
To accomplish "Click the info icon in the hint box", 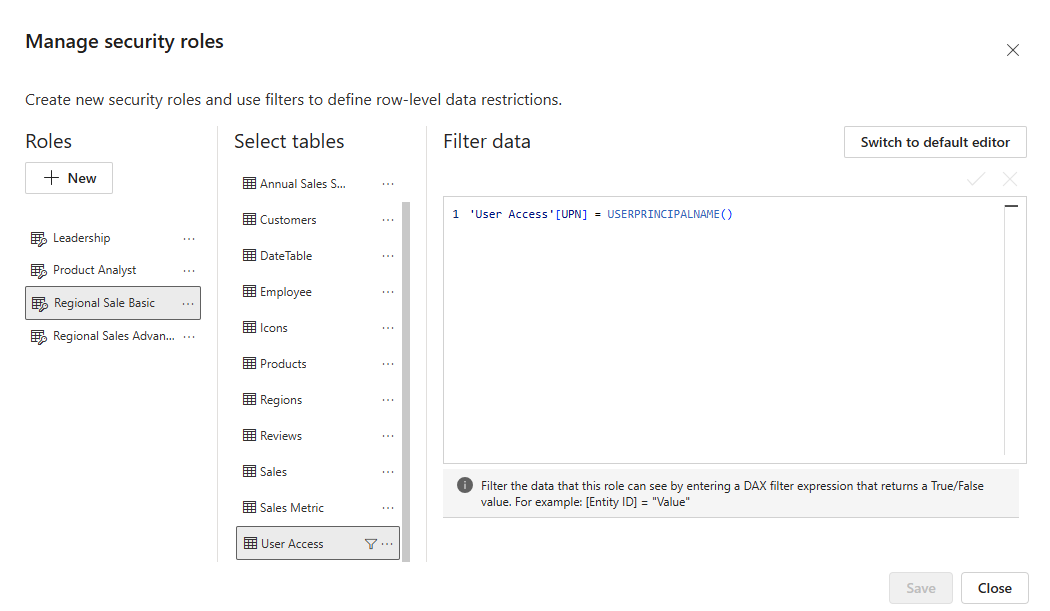I will [465, 486].
